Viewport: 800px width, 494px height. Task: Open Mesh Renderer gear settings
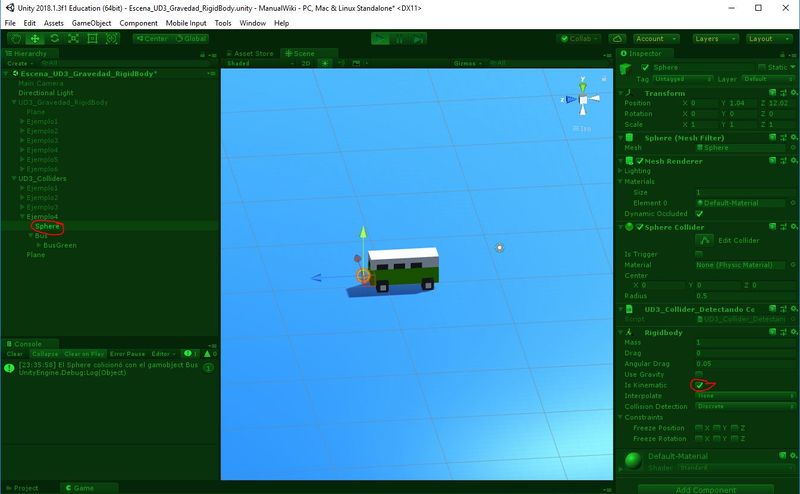(793, 161)
